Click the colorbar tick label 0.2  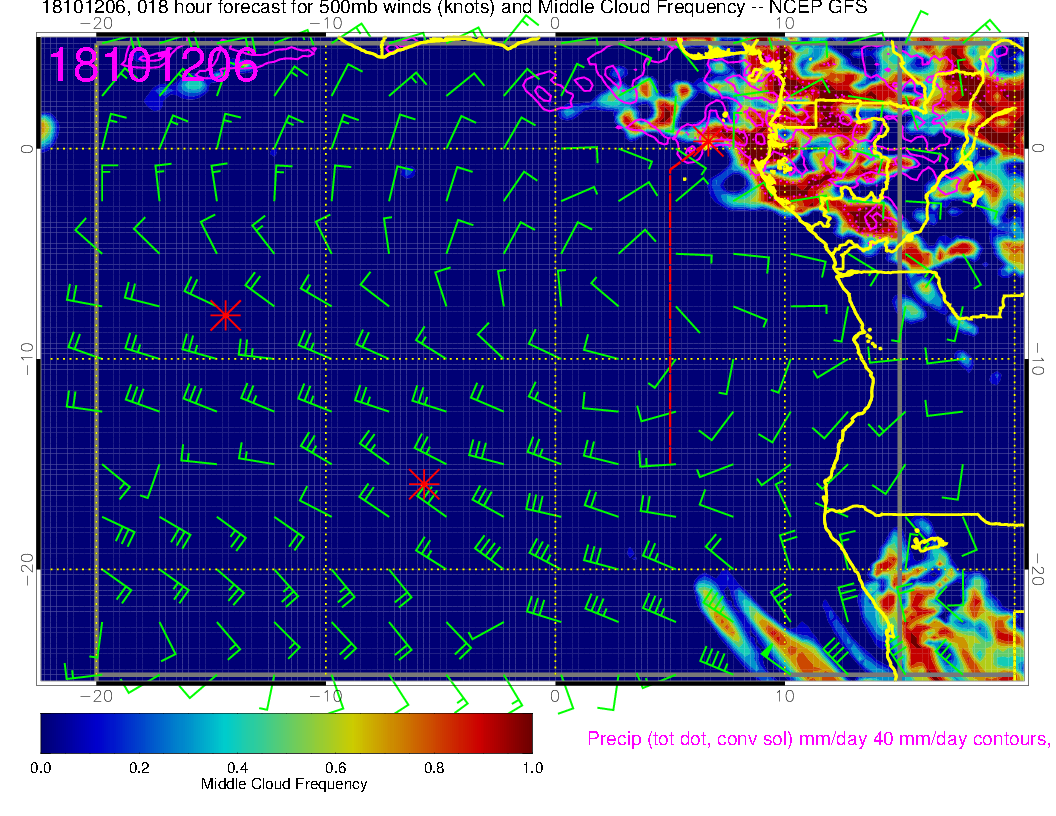click(x=139, y=768)
